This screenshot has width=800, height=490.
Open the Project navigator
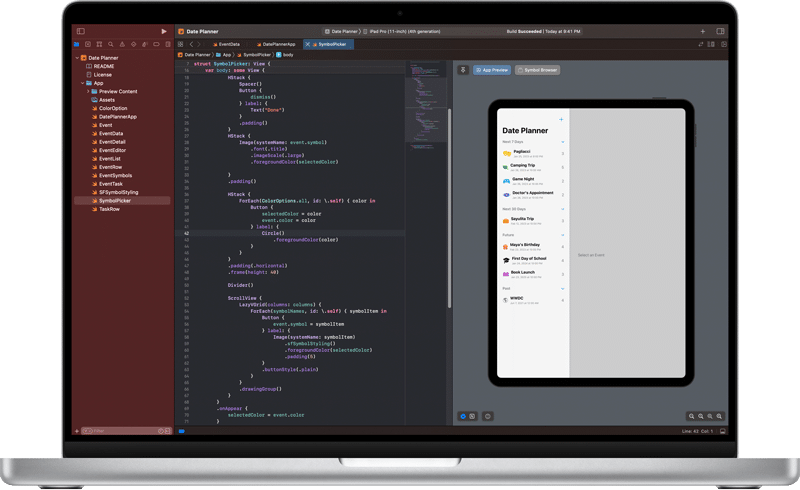point(77,44)
